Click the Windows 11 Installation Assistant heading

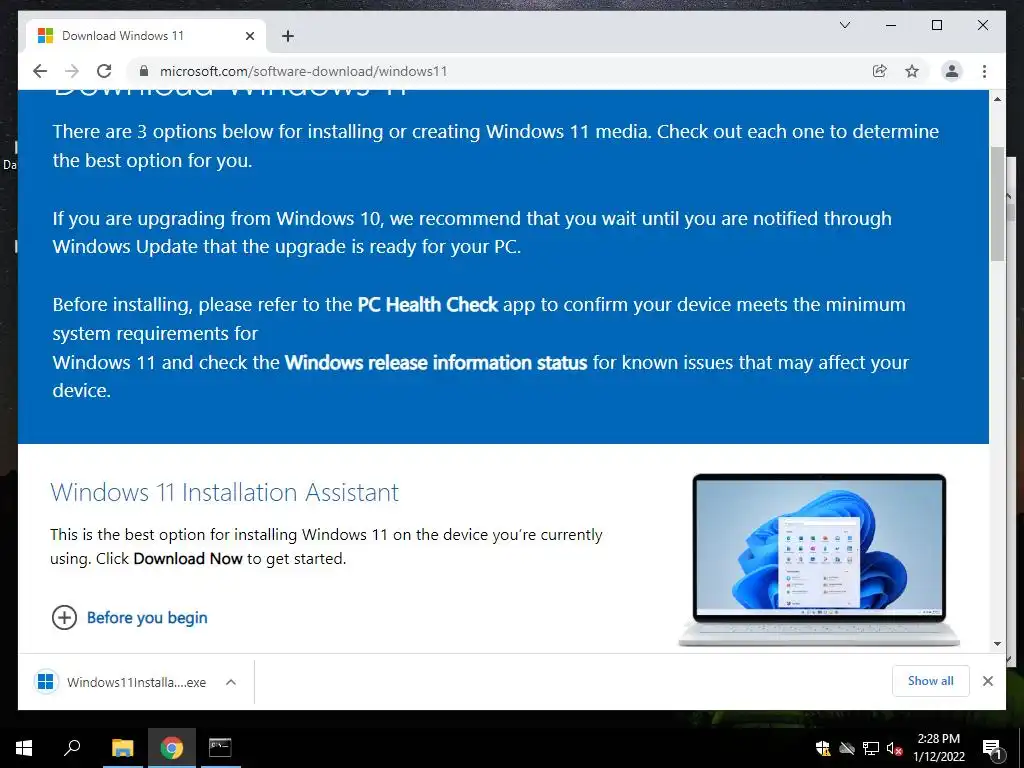coord(224,492)
